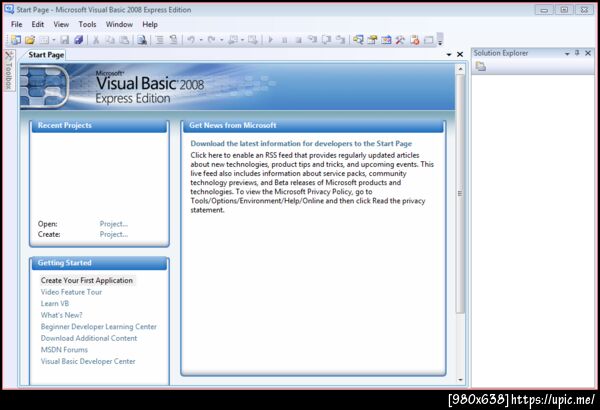Click Download Additional Content link
The width and height of the screenshot is (600, 410).
(89, 338)
